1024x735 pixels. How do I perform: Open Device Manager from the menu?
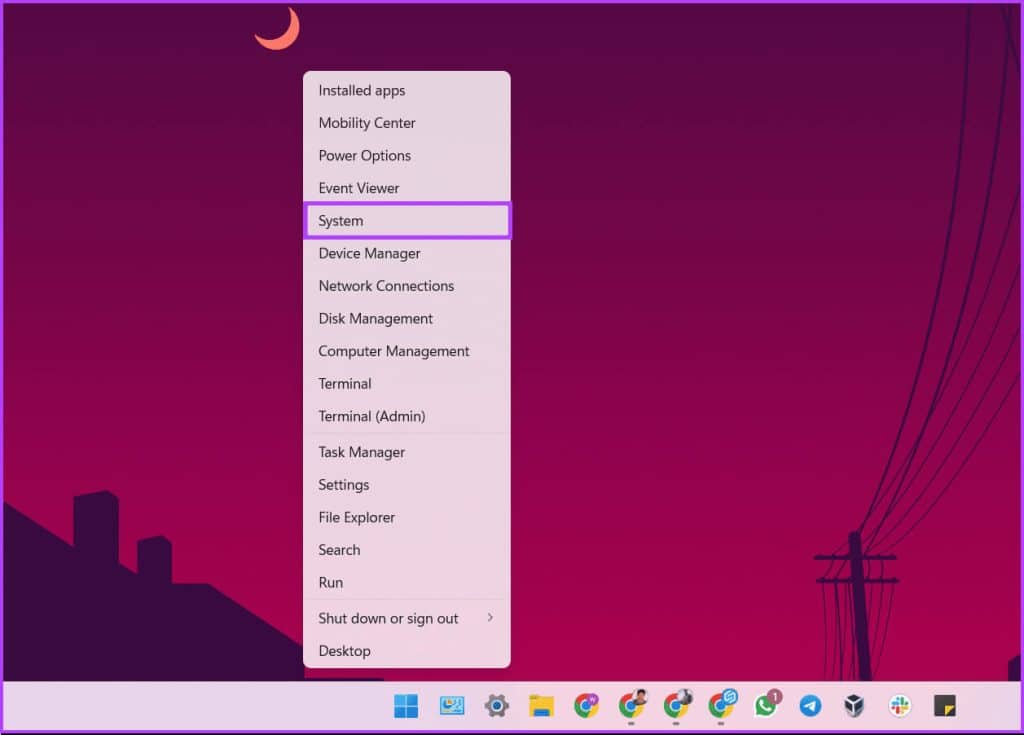pyautogui.click(x=407, y=253)
